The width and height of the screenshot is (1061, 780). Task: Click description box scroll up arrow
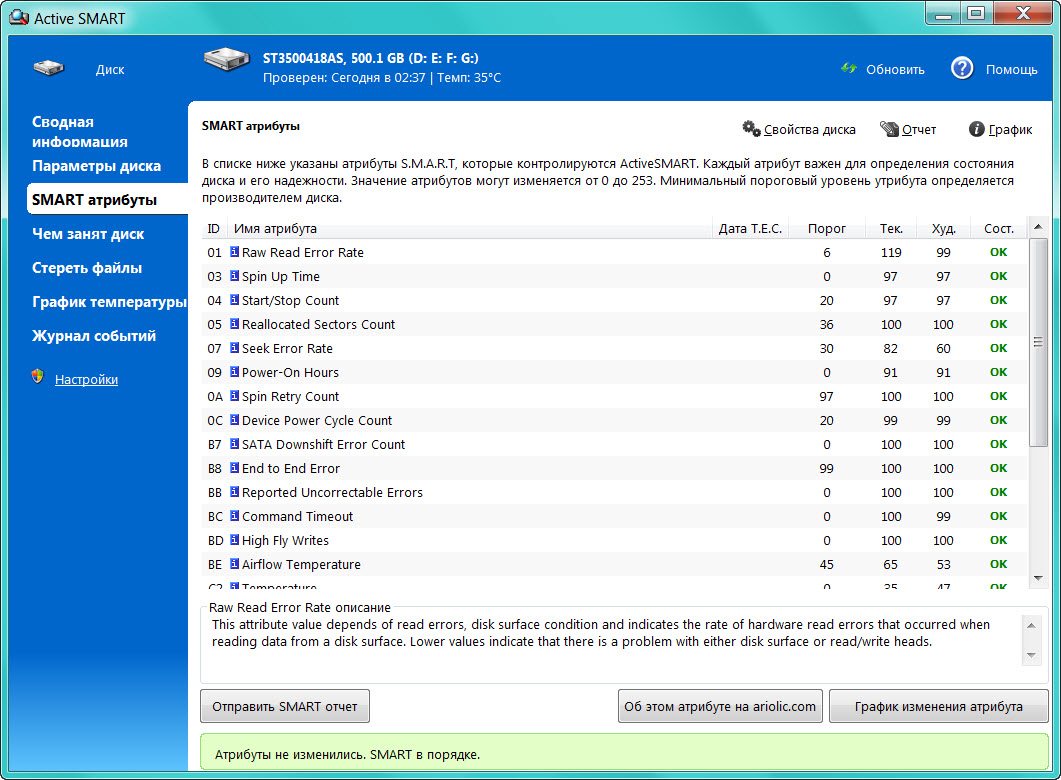(1031, 626)
